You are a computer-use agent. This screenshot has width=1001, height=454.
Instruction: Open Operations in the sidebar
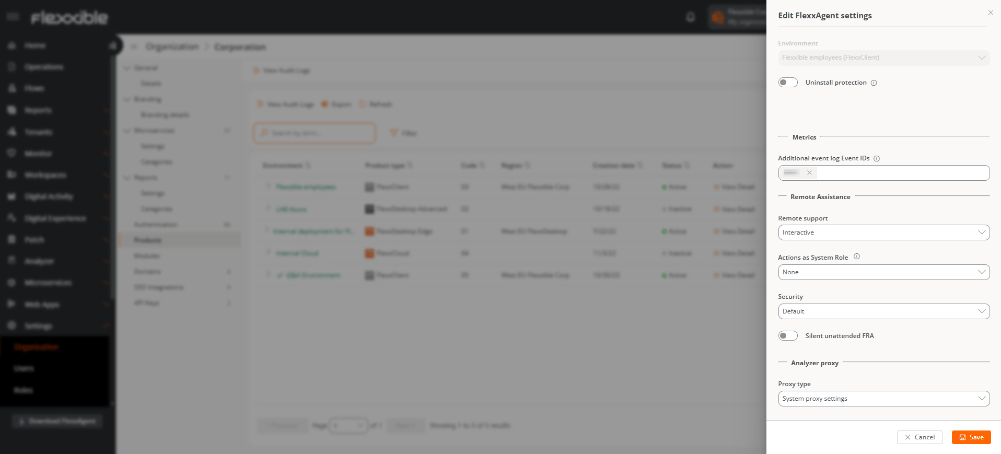tap(43, 67)
